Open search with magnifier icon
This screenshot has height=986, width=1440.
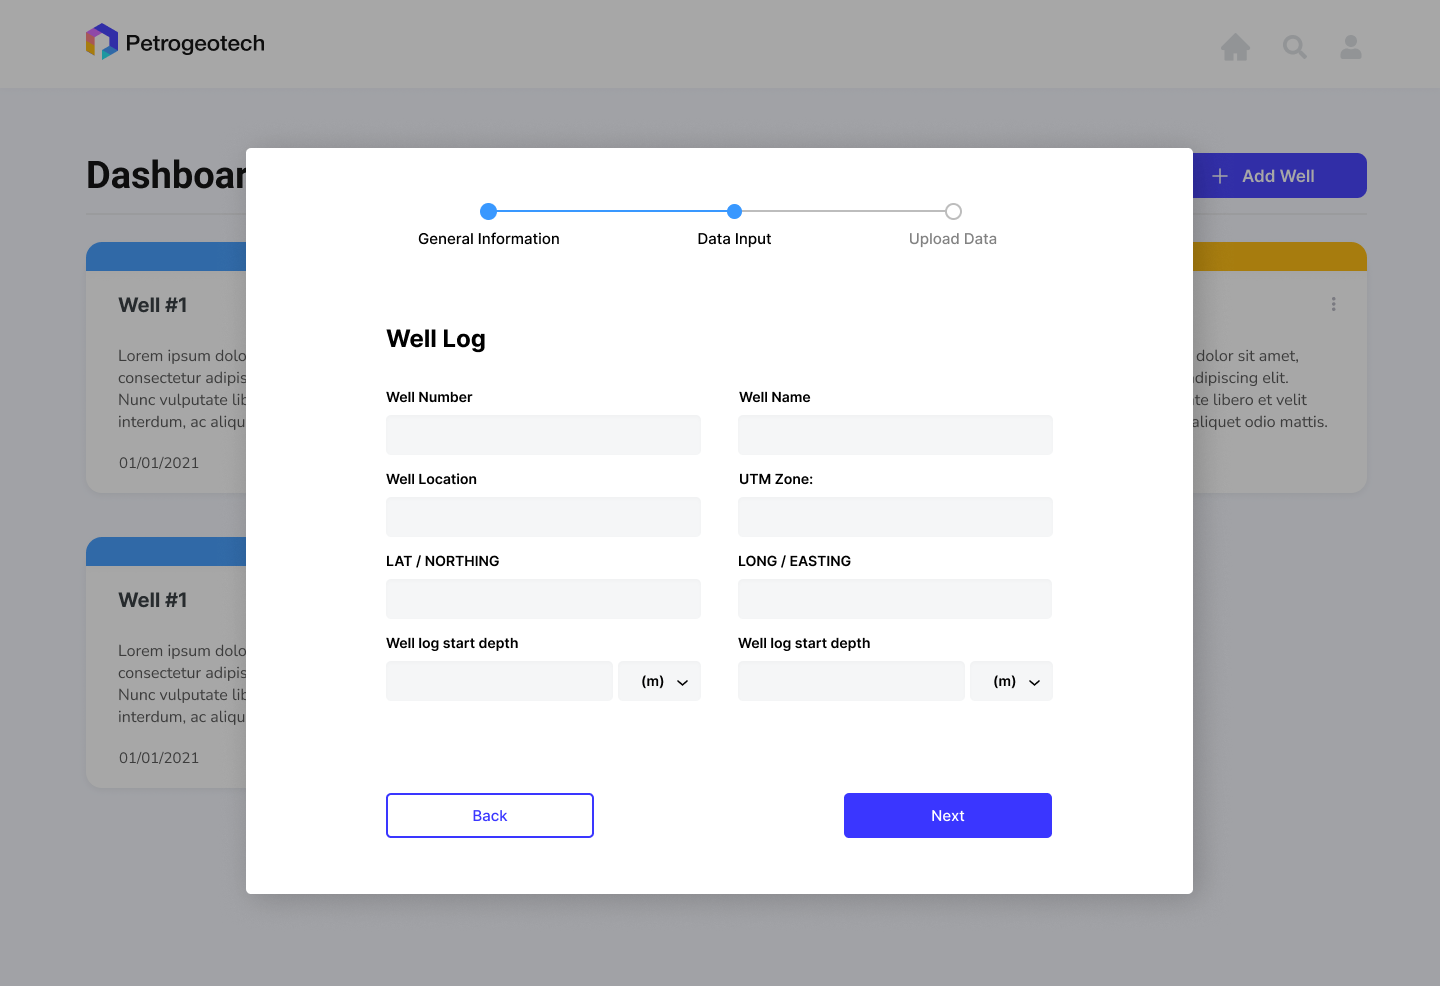(x=1295, y=47)
